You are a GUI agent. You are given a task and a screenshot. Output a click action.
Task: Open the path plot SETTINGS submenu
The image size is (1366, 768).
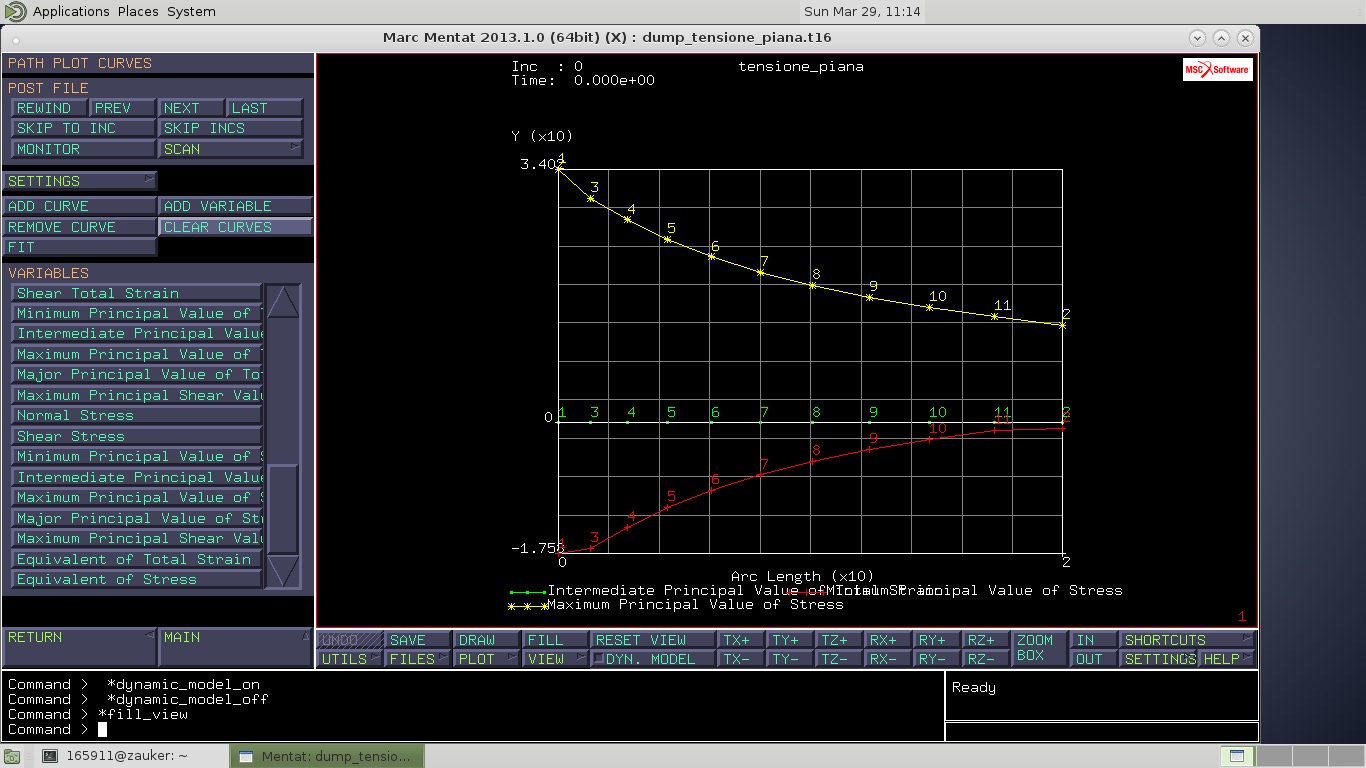pos(80,181)
